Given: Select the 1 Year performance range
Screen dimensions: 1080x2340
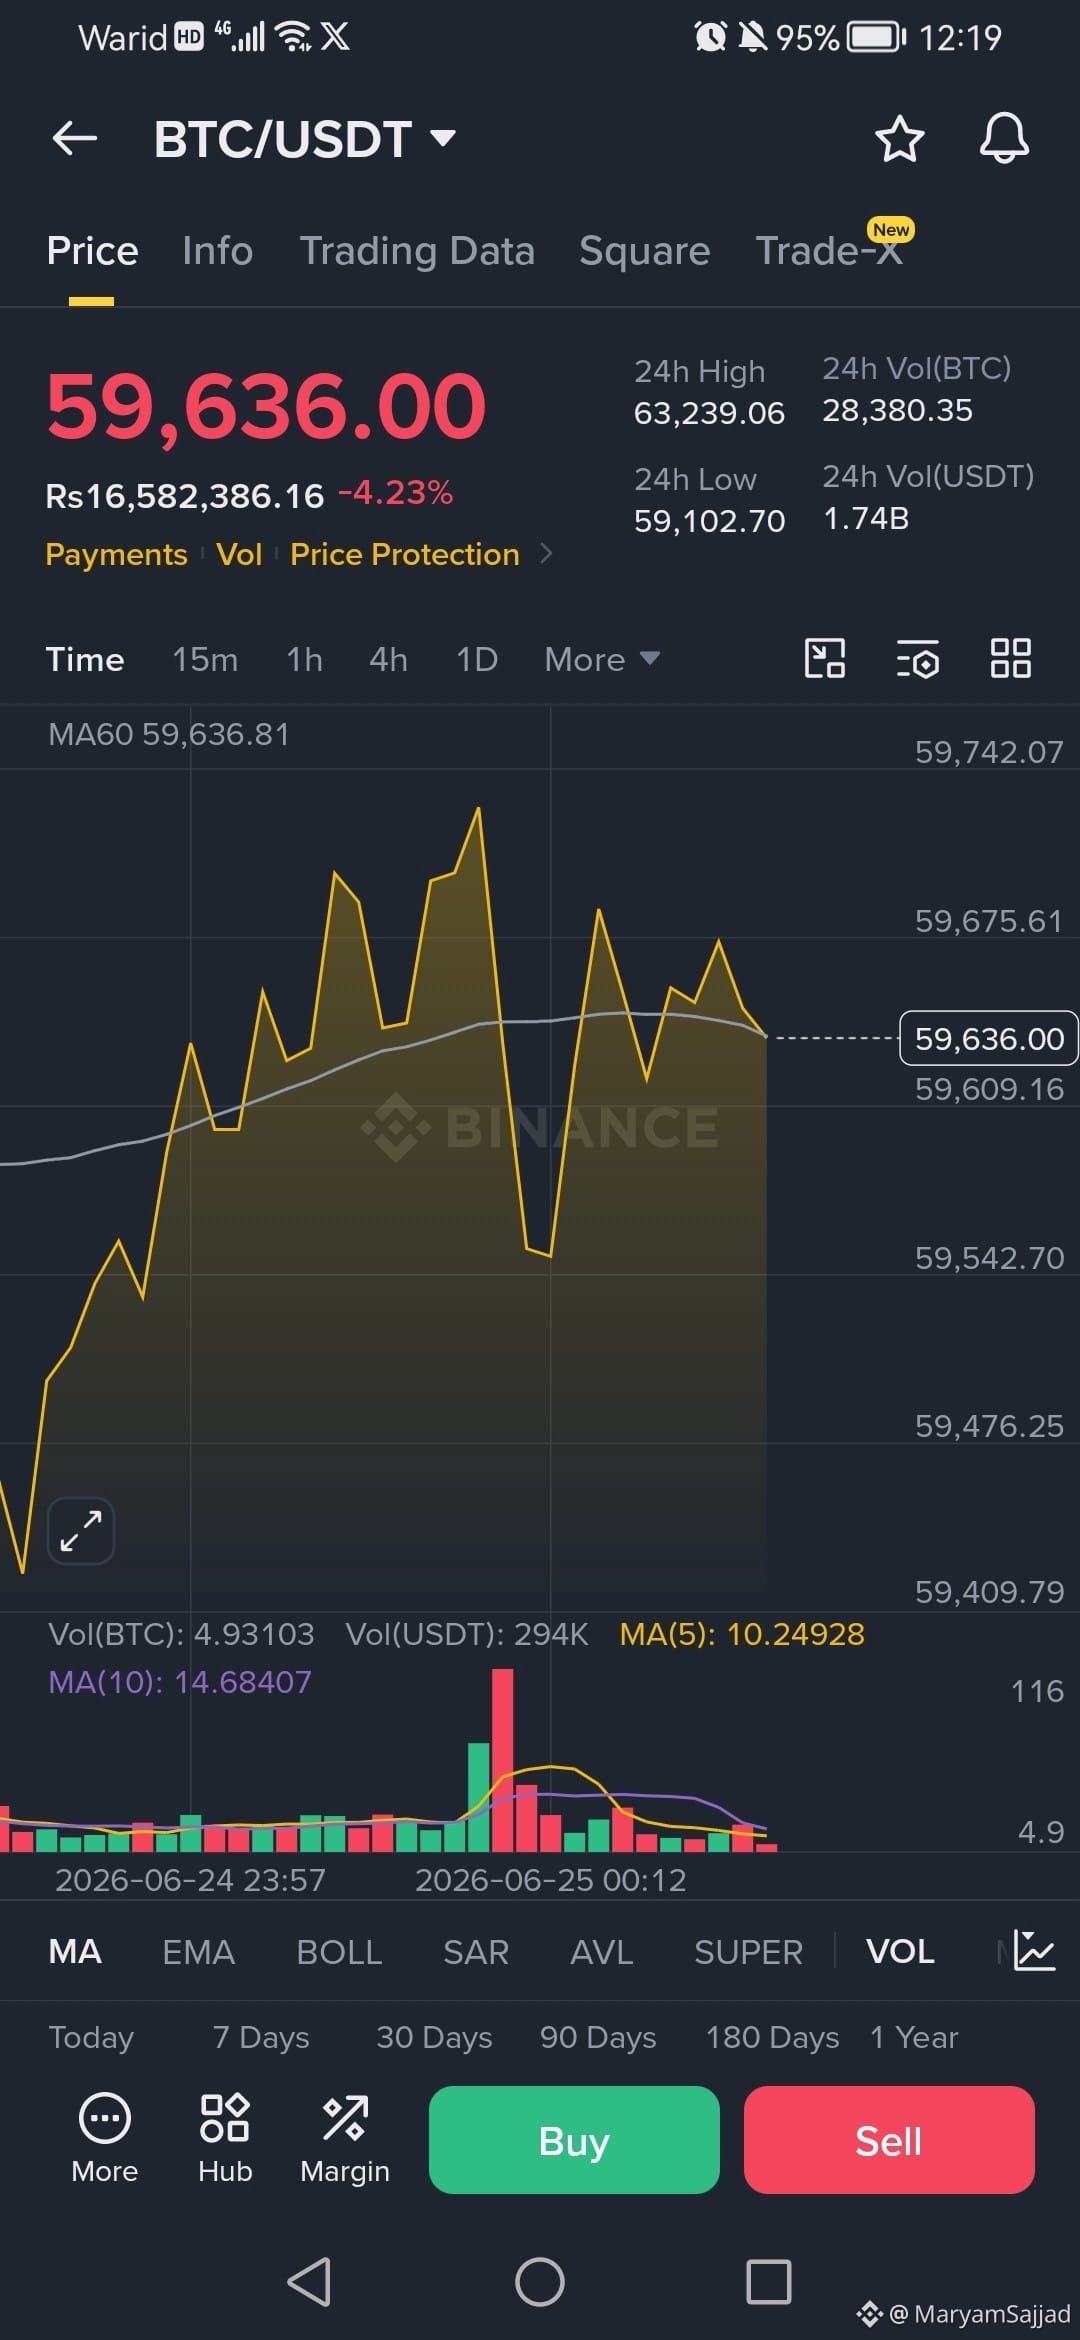Looking at the screenshot, I should pyautogui.click(x=914, y=2037).
